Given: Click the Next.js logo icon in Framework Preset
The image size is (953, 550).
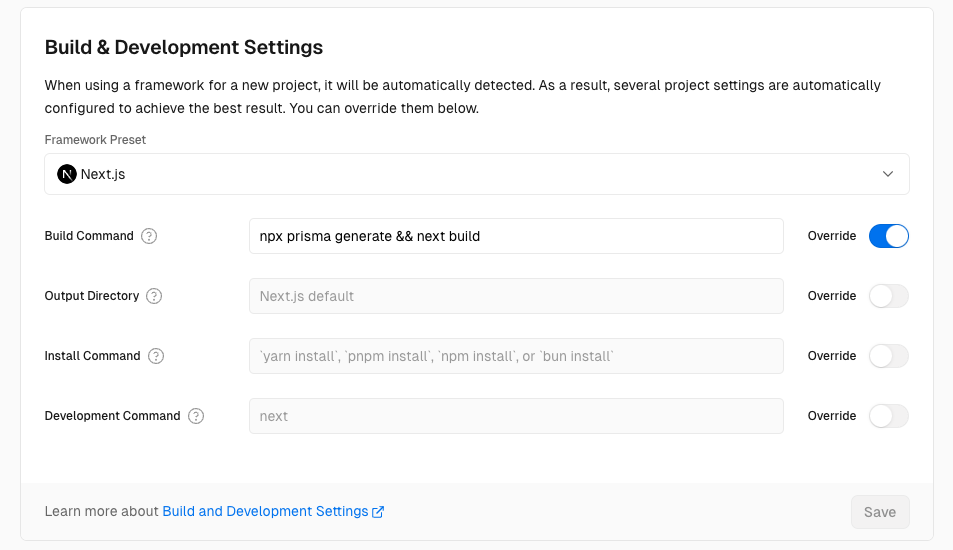Looking at the screenshot, I should click(x=67, y=174).
